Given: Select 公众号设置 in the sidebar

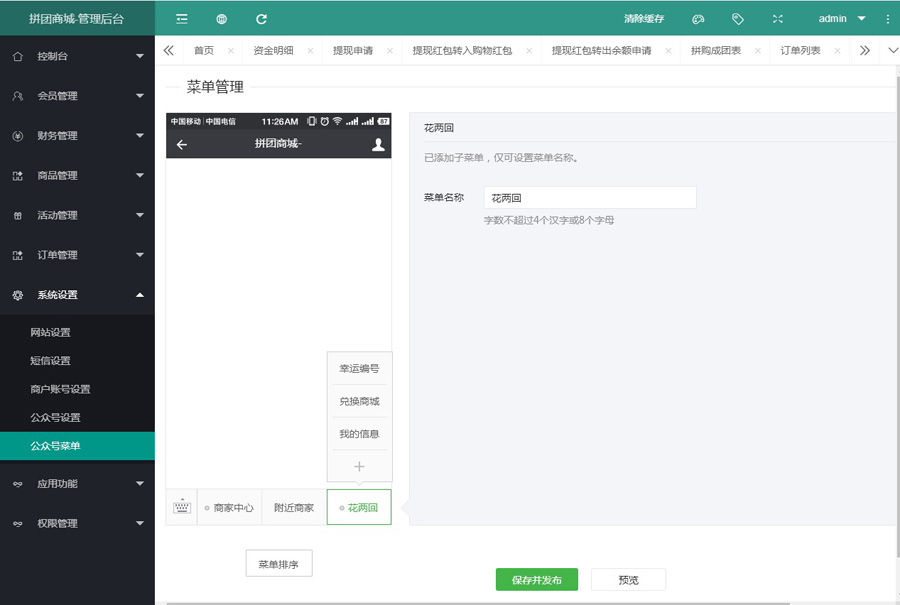Looking at the screenshot, I should tap(55, 417).
